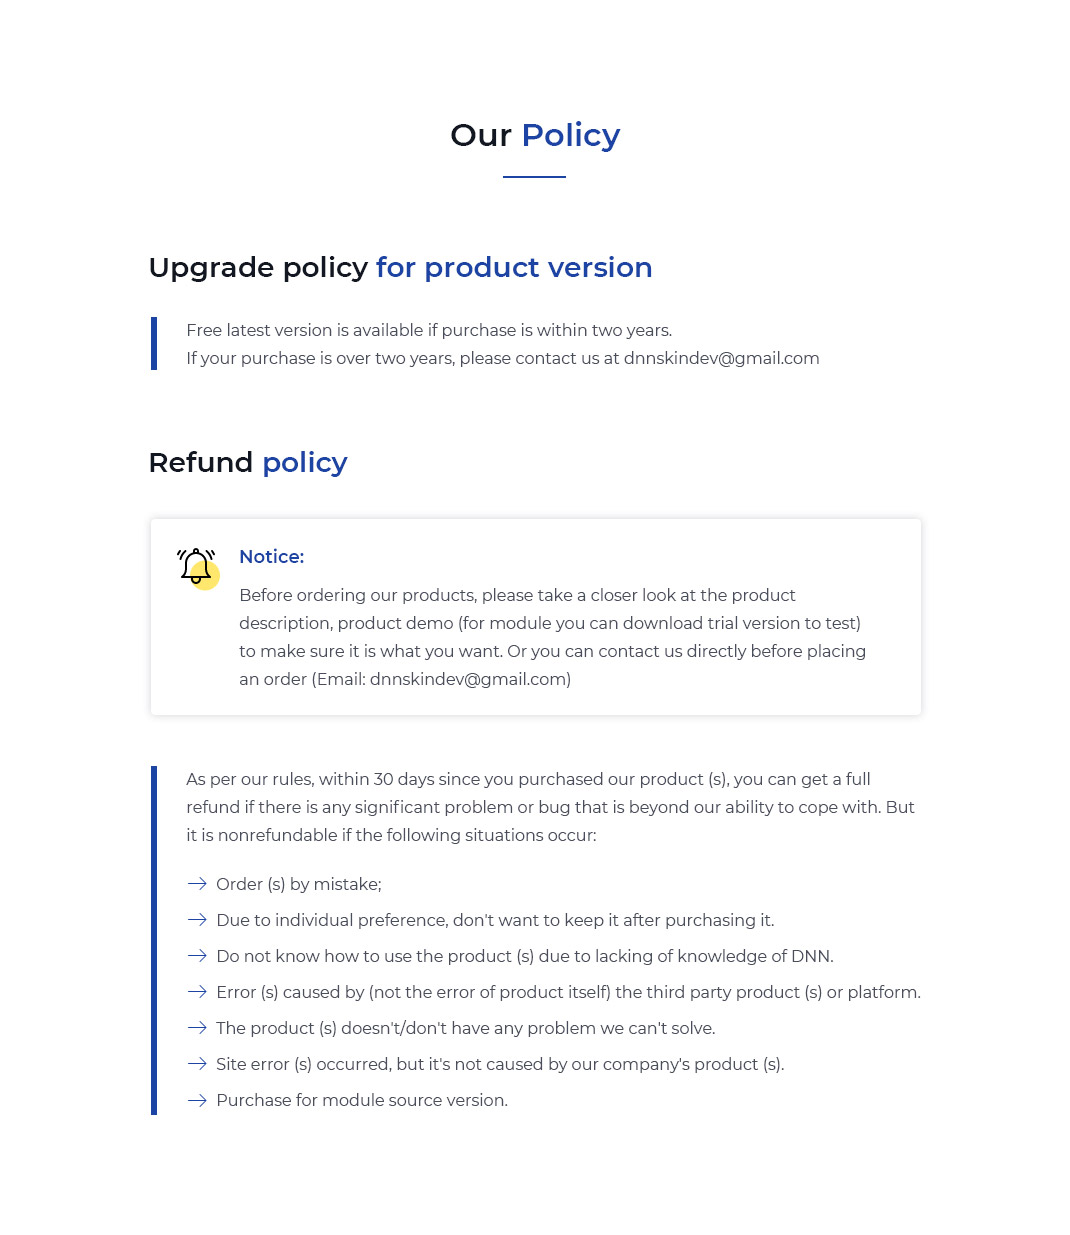
Task: Click arrow icon beside third party error item
Action: coord(197,992)
